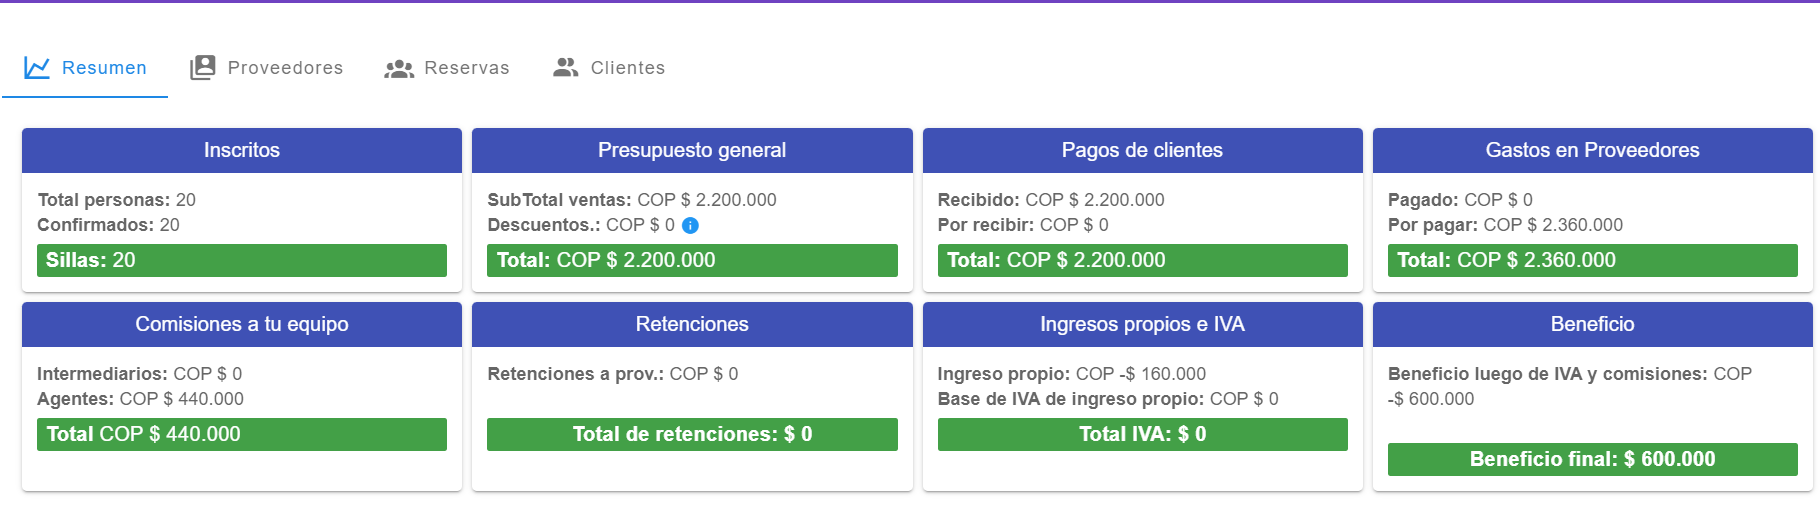Click the Reservas group icon
1820x510 pixels.
pyautogui.click(x=399, y=68)
